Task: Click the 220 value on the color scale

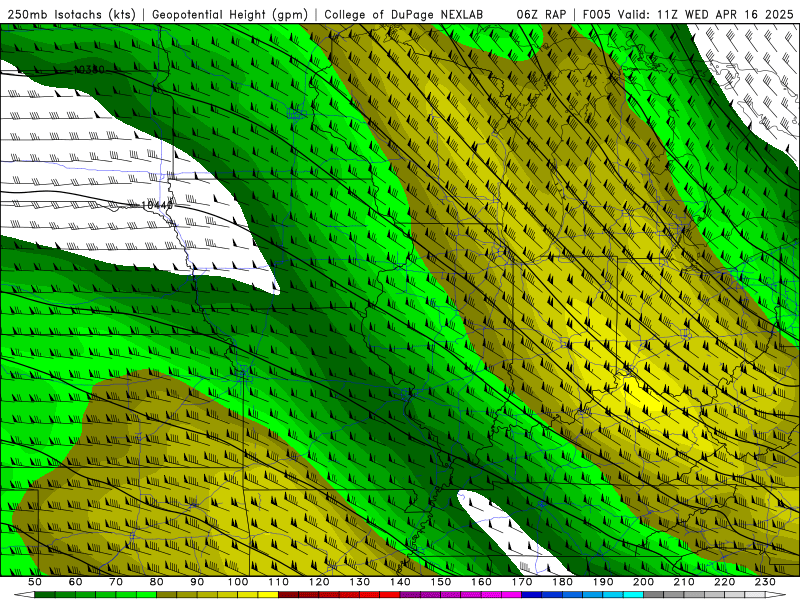Action: pos(725,582)
